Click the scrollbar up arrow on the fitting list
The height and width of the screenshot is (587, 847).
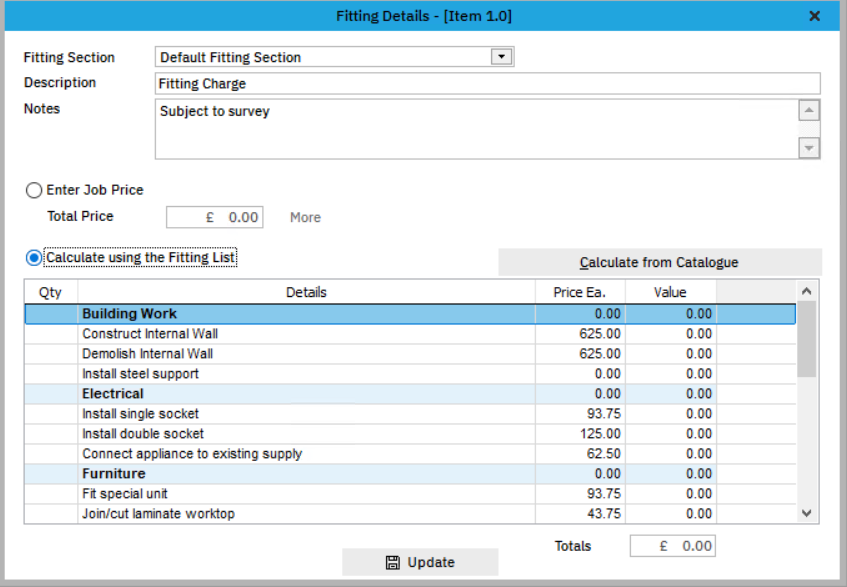[806, 291]
